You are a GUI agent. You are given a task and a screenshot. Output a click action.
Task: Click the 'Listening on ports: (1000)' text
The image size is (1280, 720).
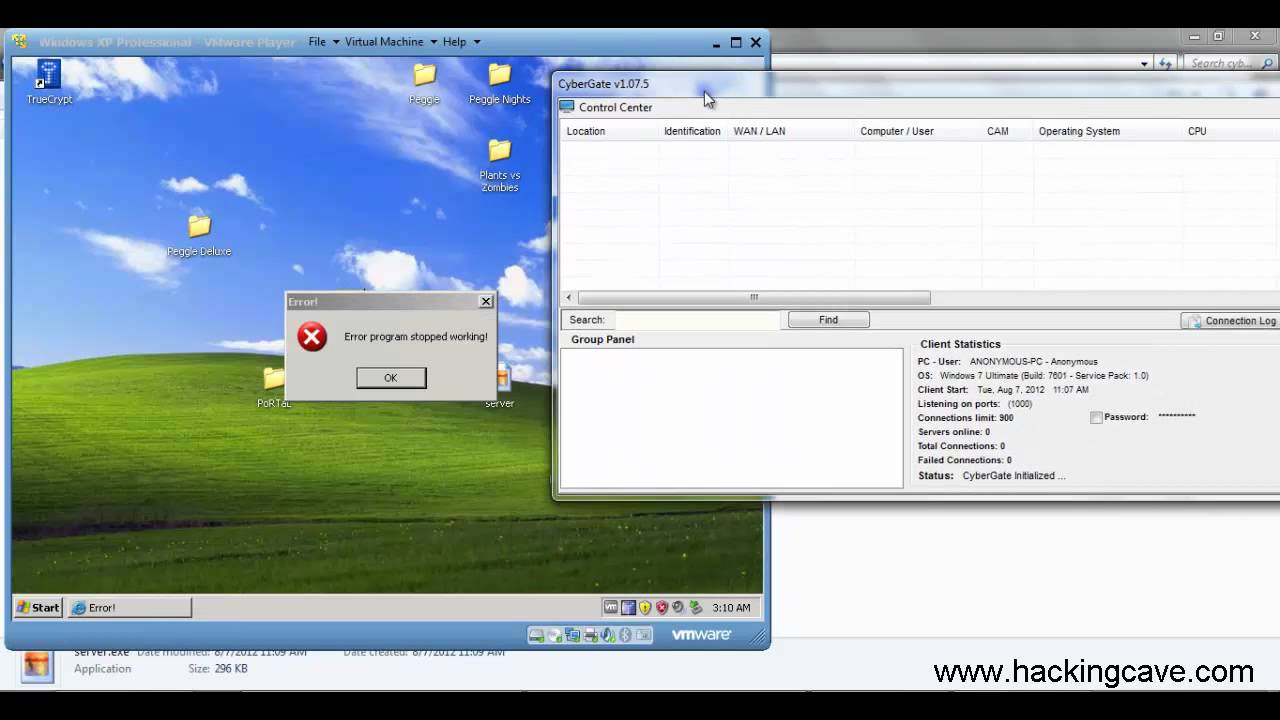(x=975, y=404)
